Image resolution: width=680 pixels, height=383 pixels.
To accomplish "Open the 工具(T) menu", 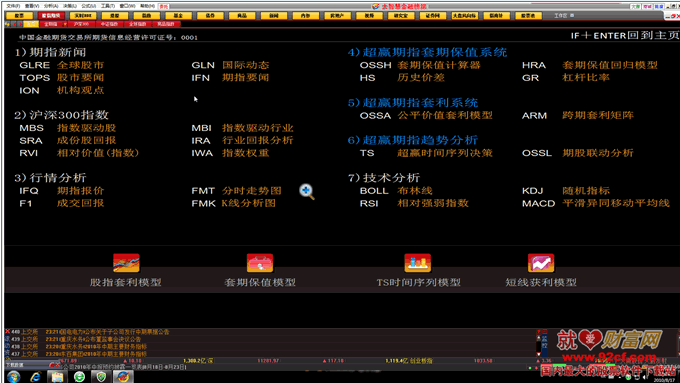I will 108,6.
